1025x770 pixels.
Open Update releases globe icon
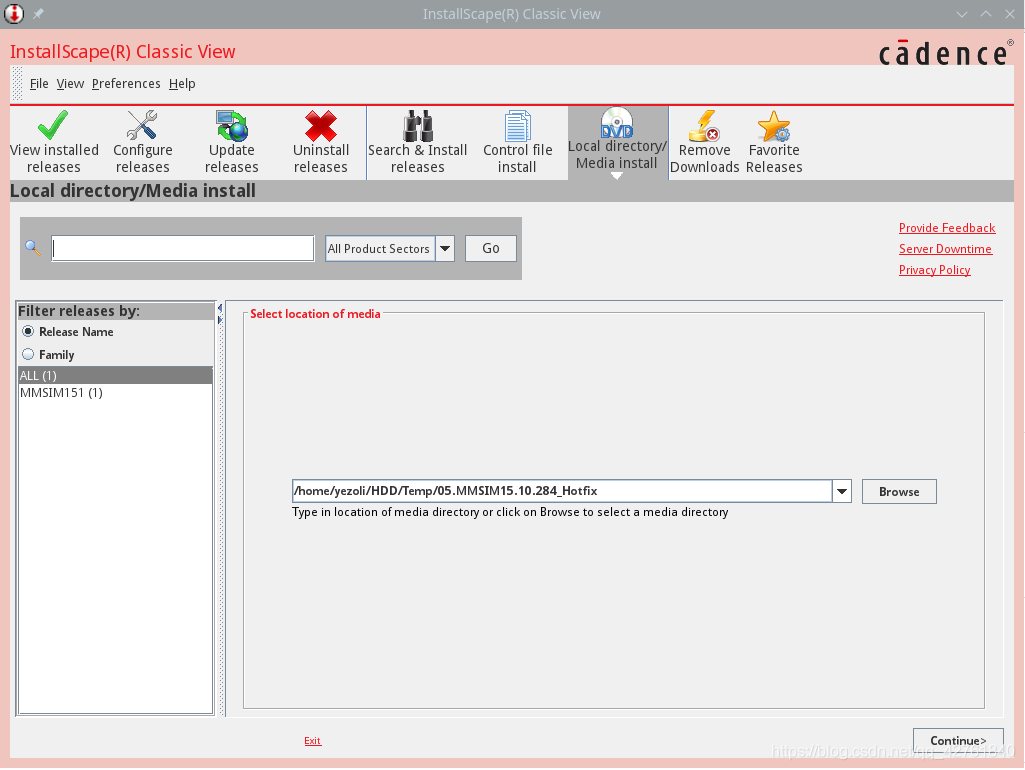coord(231,126)
